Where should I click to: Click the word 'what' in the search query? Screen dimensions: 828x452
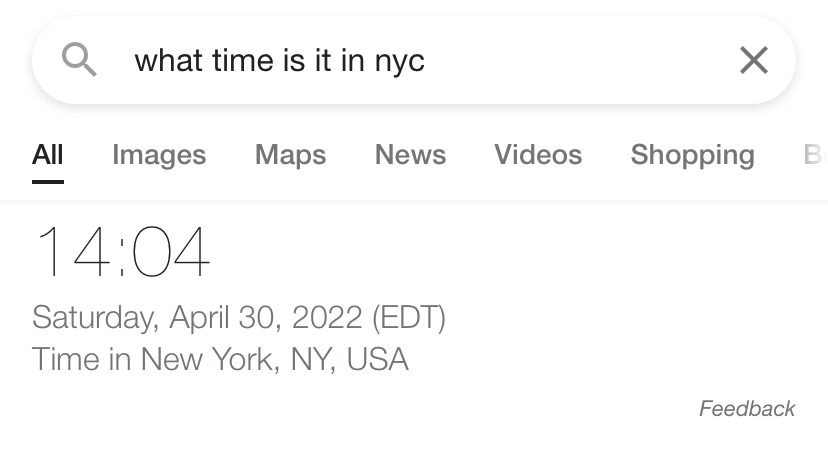169,61
